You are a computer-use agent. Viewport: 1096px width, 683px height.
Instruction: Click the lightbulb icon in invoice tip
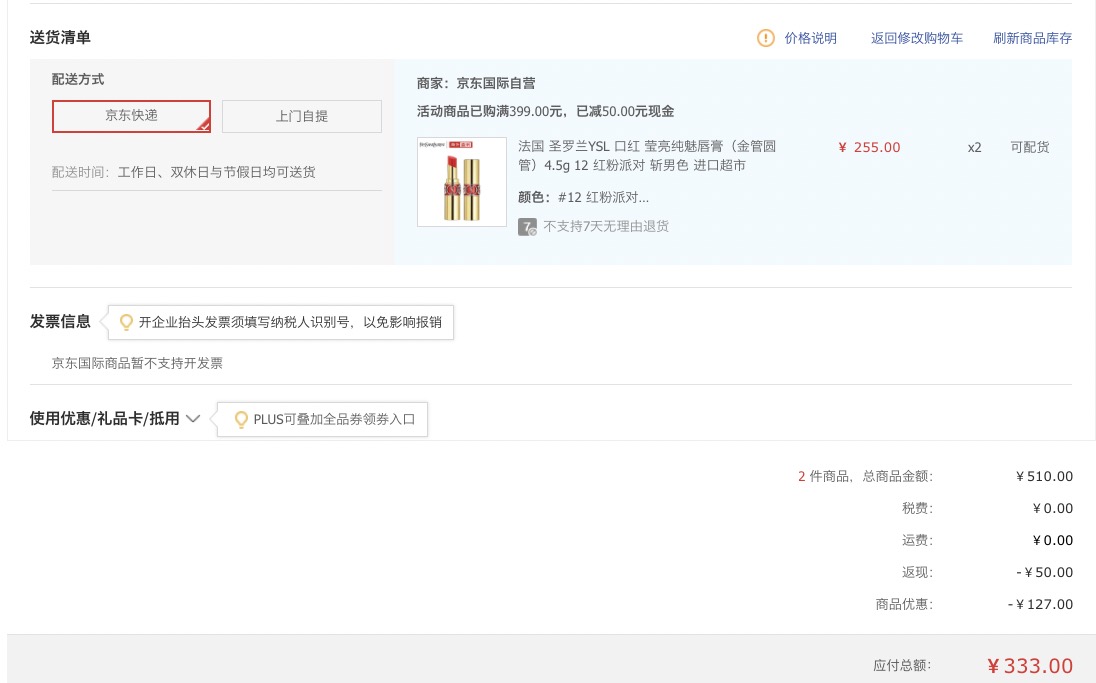pos(126,322)
